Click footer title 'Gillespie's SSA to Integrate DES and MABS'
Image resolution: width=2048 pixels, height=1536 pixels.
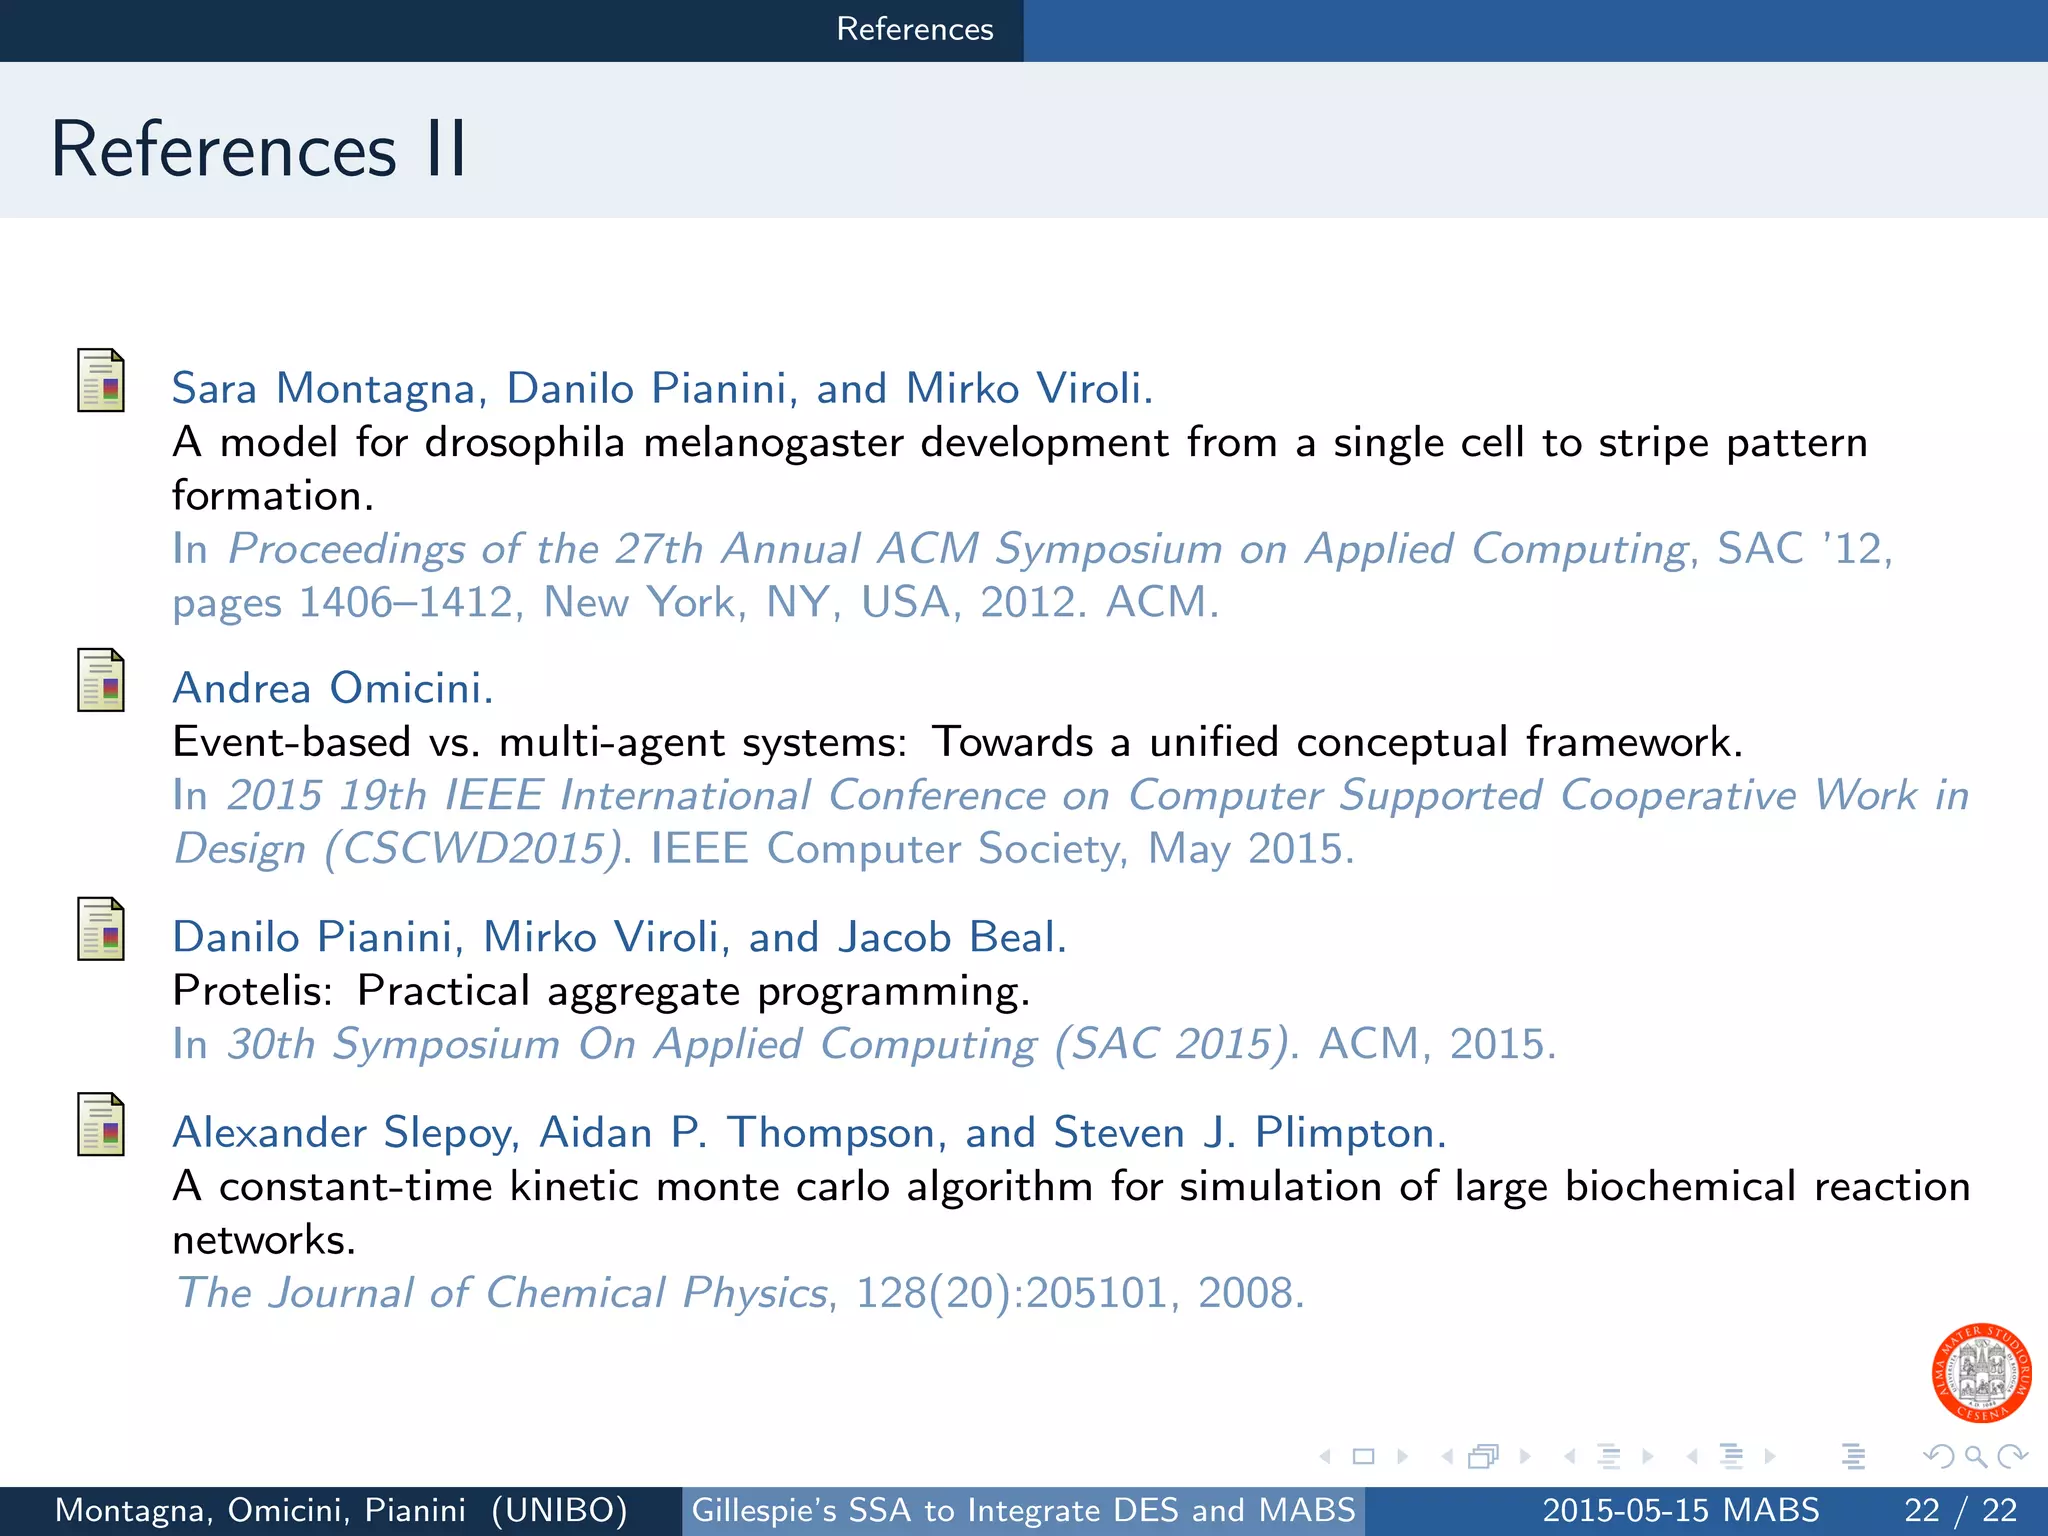pos(1024,1510)
